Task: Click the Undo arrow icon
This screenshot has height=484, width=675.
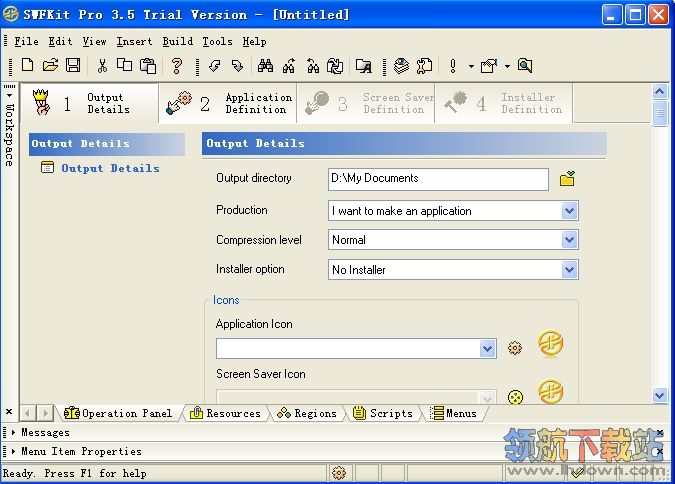Action: (214, 66)
